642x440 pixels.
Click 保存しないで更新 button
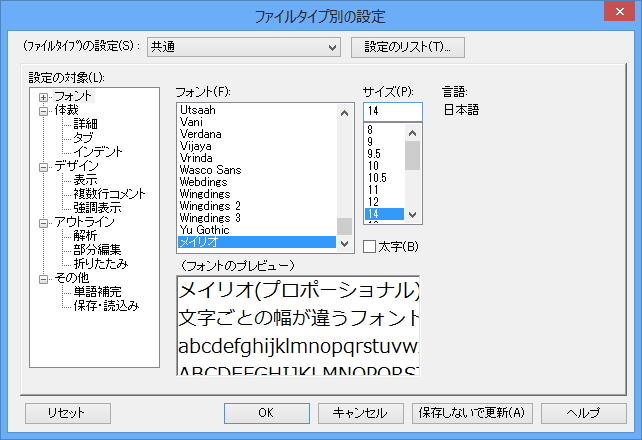[x=472, y=413]
